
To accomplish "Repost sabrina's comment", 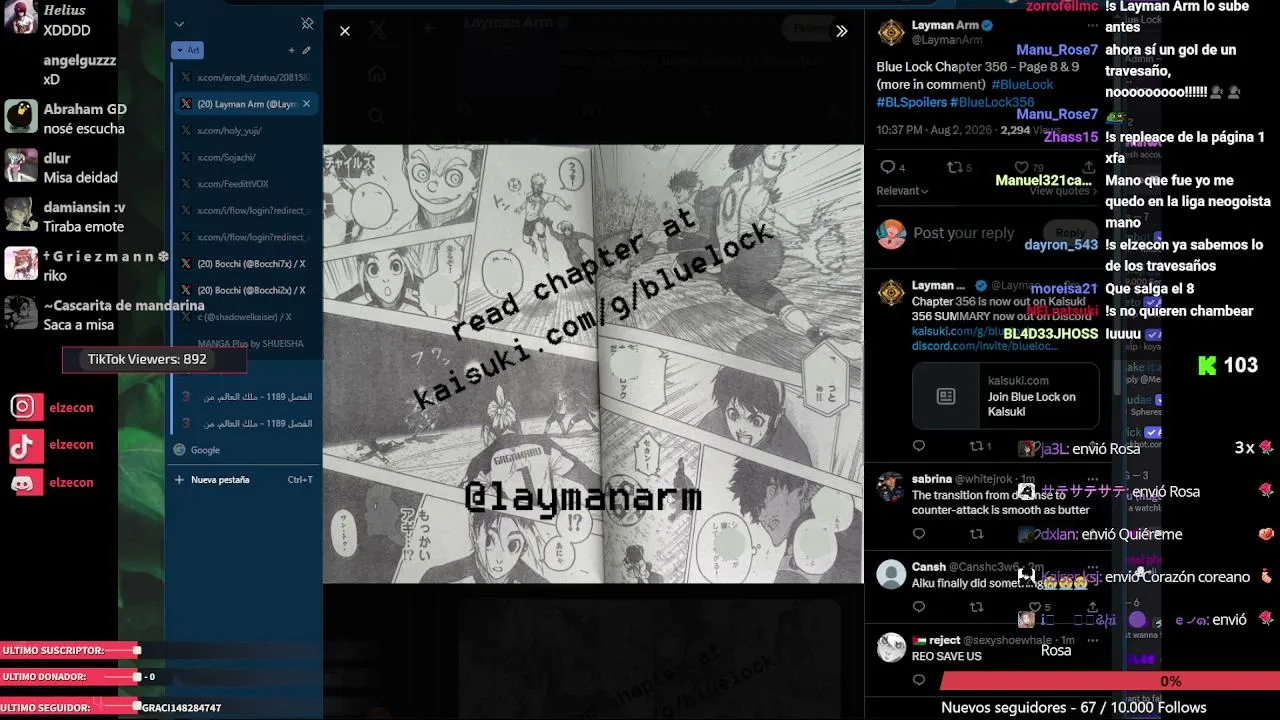I will (x=976, y=534).
